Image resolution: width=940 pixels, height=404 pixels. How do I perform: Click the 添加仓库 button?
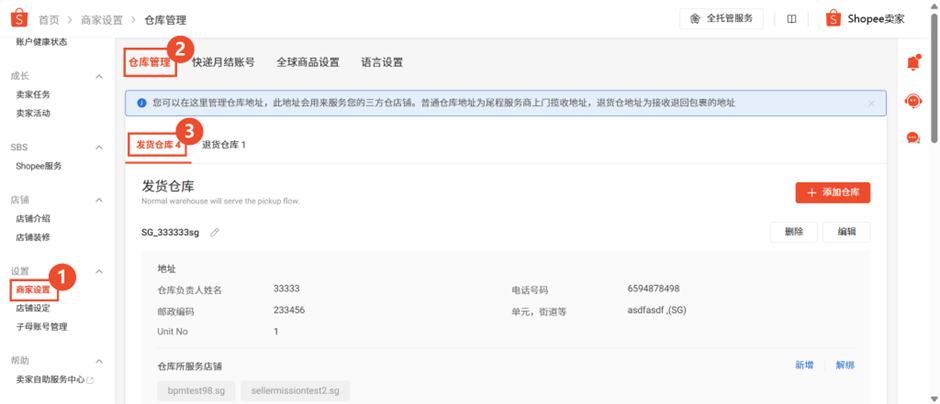pos(833,192)
